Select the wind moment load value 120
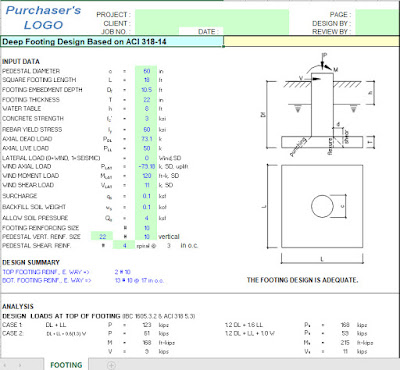Screen dimensions: 400x370 pos(146,176)
